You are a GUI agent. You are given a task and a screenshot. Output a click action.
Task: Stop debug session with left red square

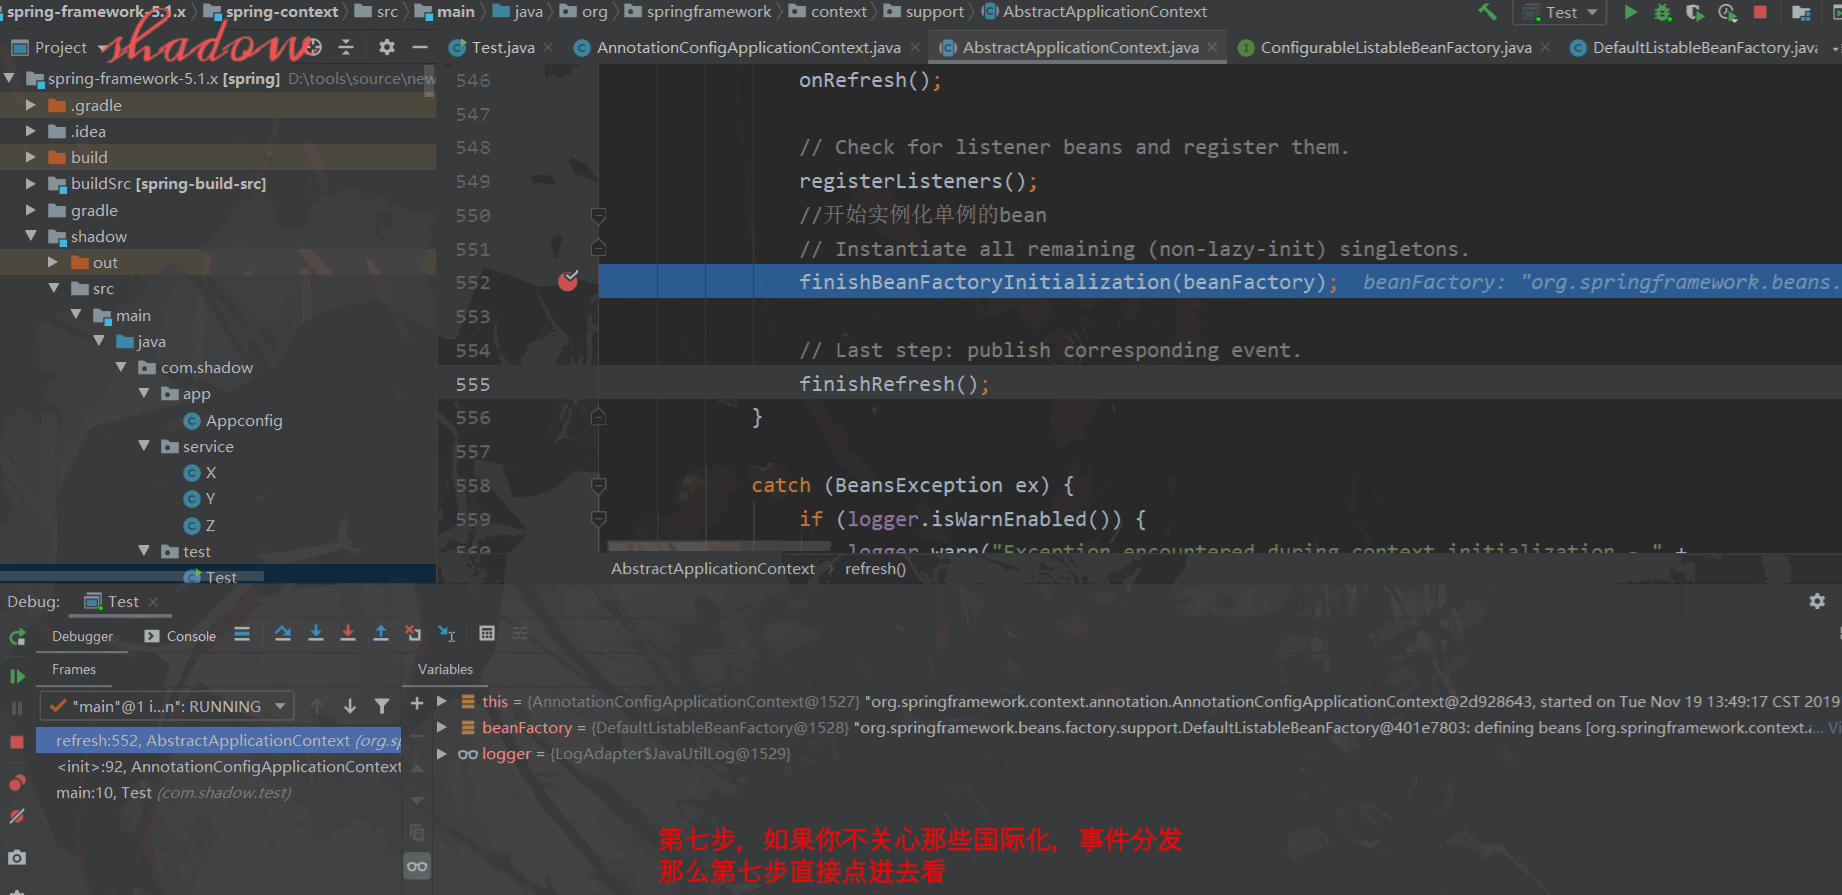click(17, 742)
